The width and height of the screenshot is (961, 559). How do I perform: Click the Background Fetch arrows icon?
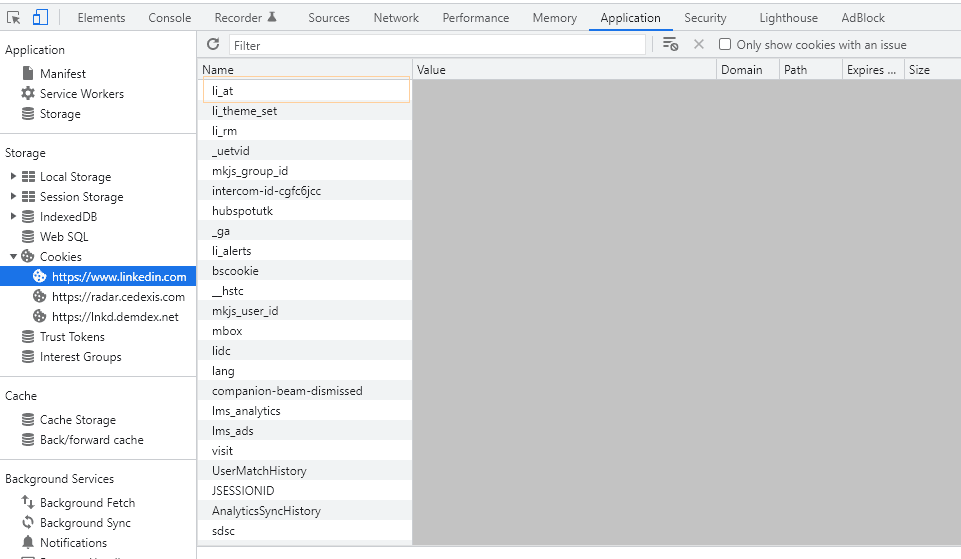click(28, 502)
